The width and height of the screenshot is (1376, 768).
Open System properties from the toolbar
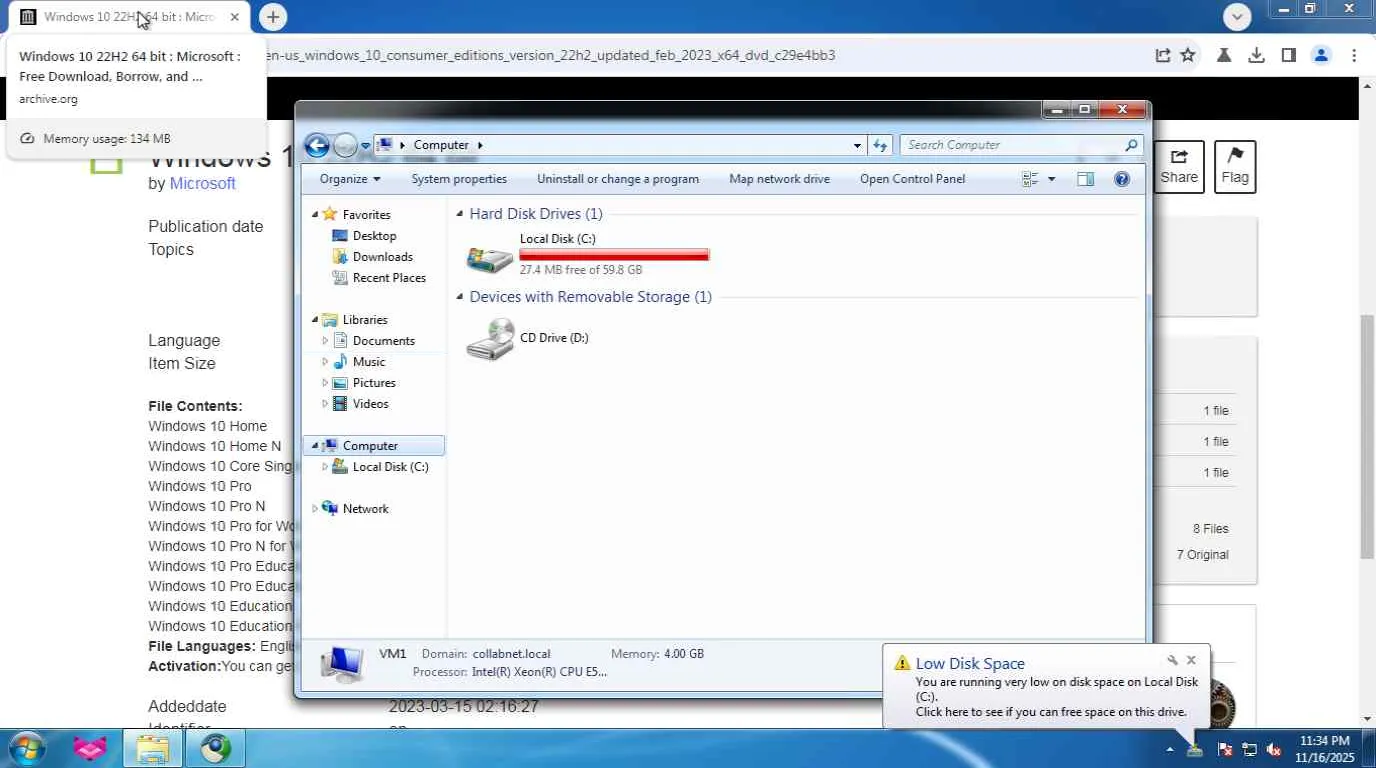(x=459, y=179)
